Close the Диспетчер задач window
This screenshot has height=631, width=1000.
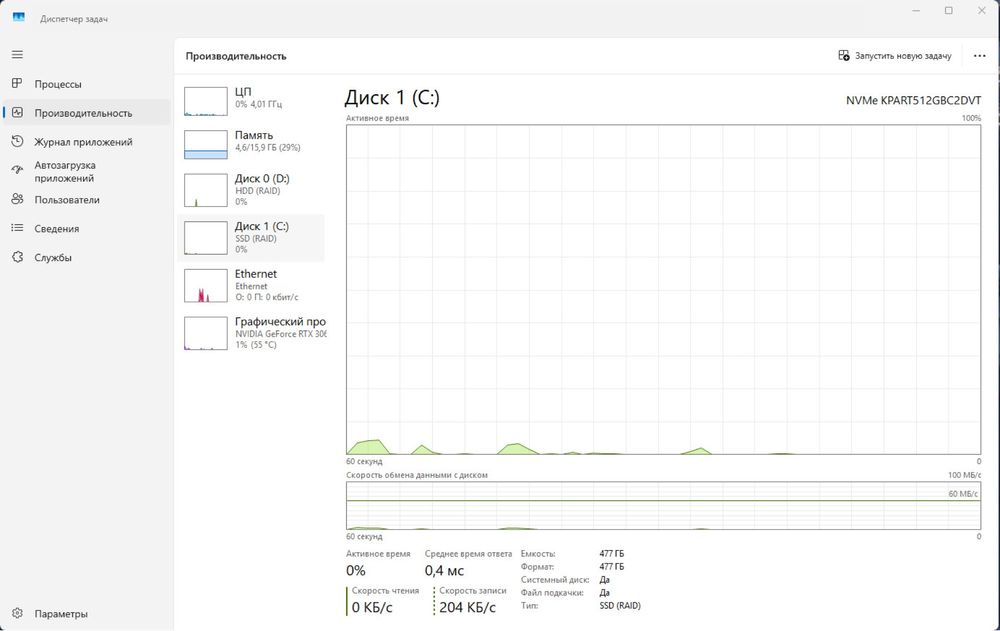(982, 11)
